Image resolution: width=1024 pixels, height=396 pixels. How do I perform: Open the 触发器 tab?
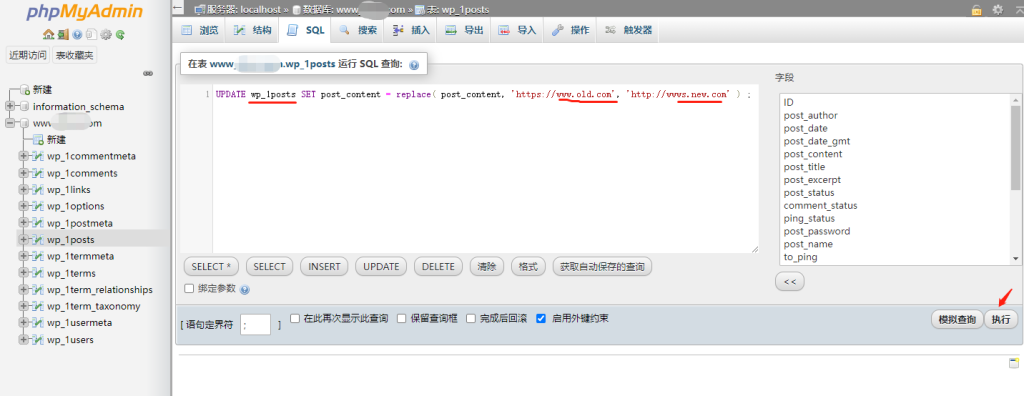pyautogui.click(x=628, y=30)
